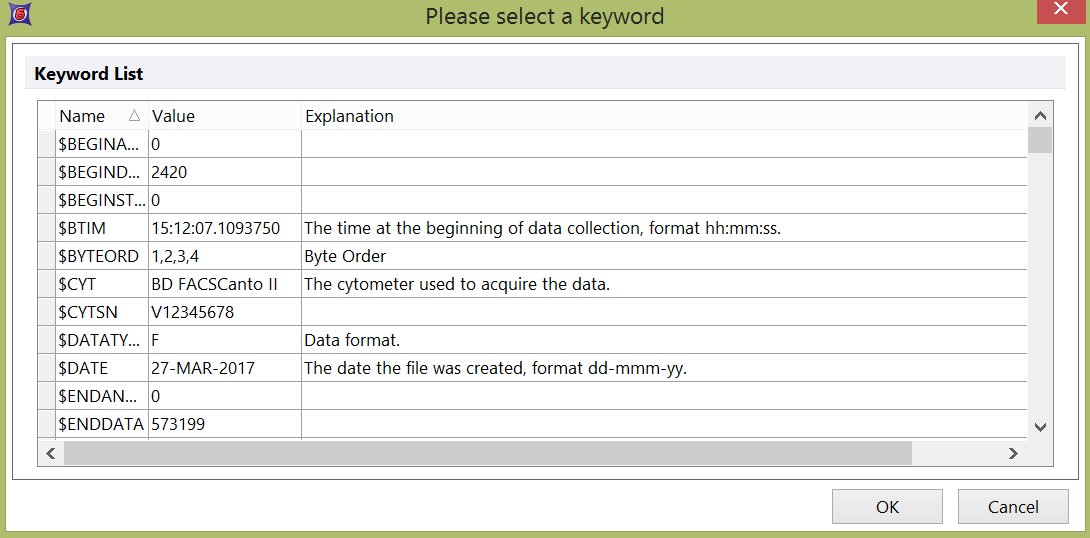1090x538 pixels.
Task: Click the horizontal scrollbar thumb
Action: click(x=487, y=453)
